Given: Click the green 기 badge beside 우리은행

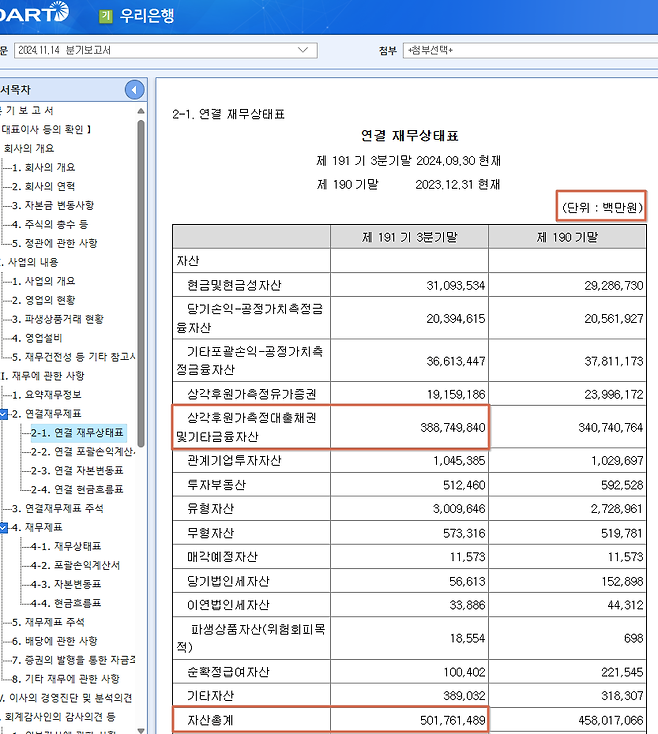Looking at the screenshot, I should click(x=106, y=16).
